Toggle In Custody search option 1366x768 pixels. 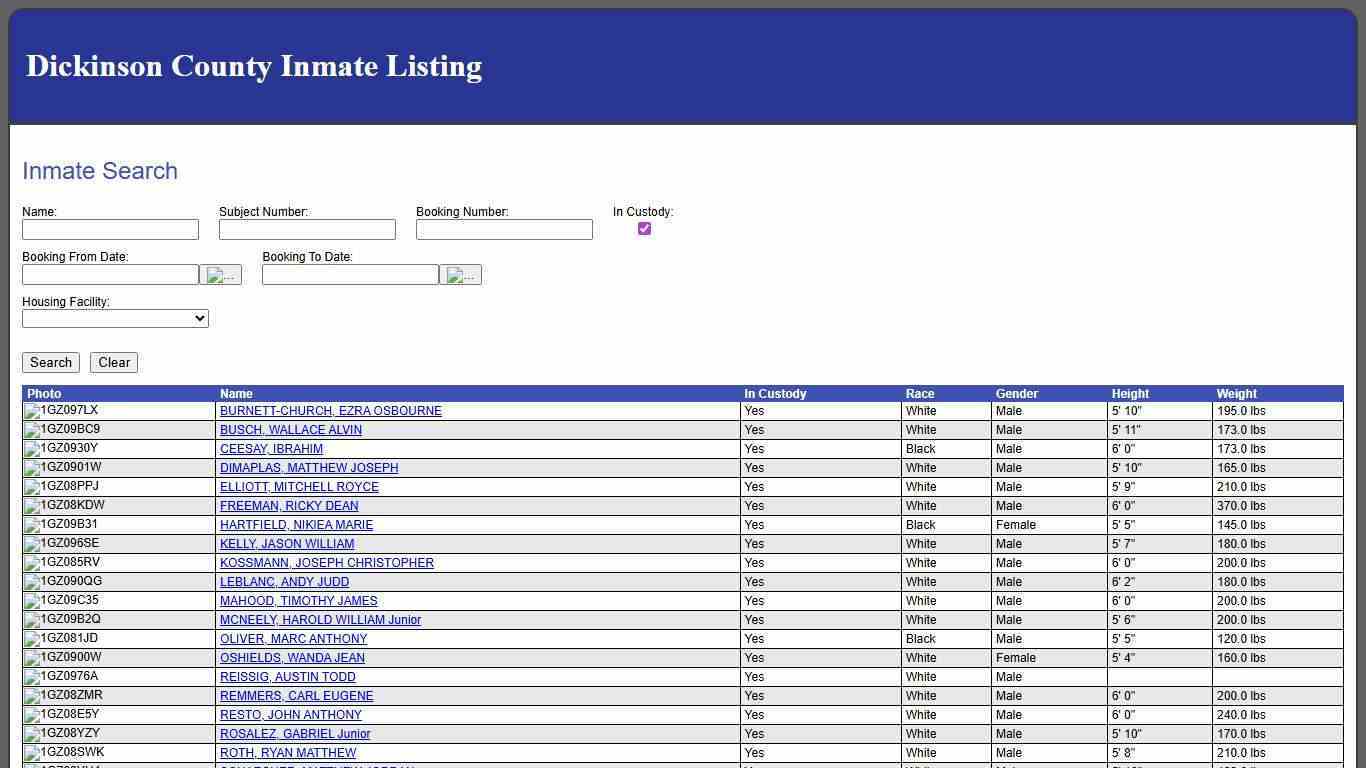644,228
